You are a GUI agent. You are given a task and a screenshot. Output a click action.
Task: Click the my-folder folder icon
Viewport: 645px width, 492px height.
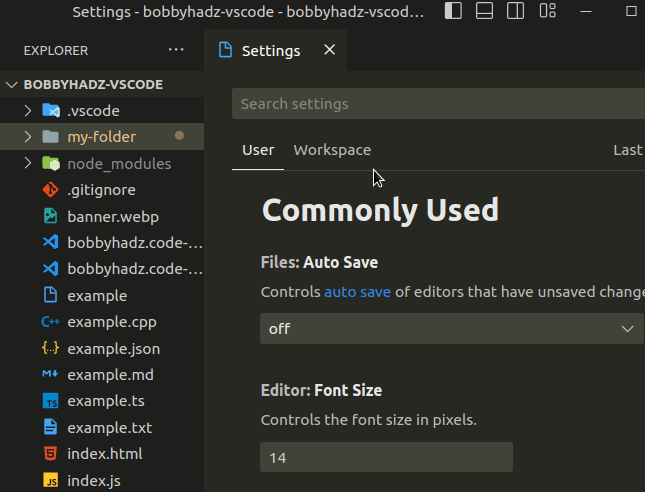click(51, 137)
